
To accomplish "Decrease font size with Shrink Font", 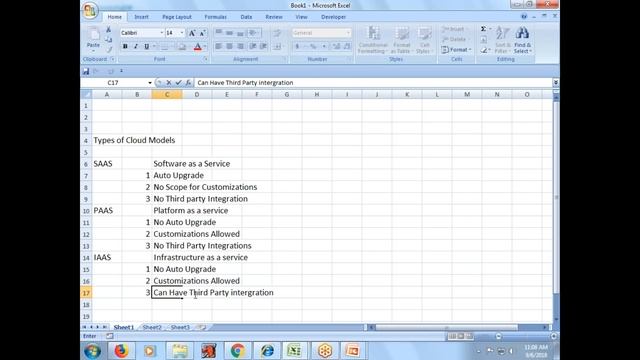I will click(202, 33).
